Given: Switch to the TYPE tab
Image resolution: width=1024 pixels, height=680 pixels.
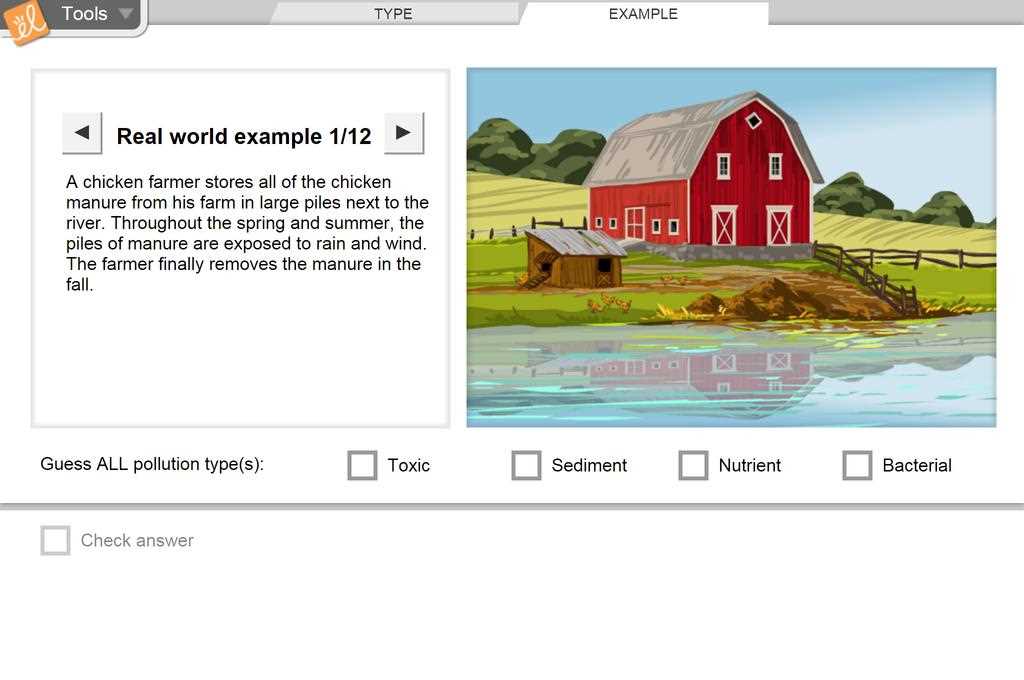Looking at the screenshot, I should [393, 14].
